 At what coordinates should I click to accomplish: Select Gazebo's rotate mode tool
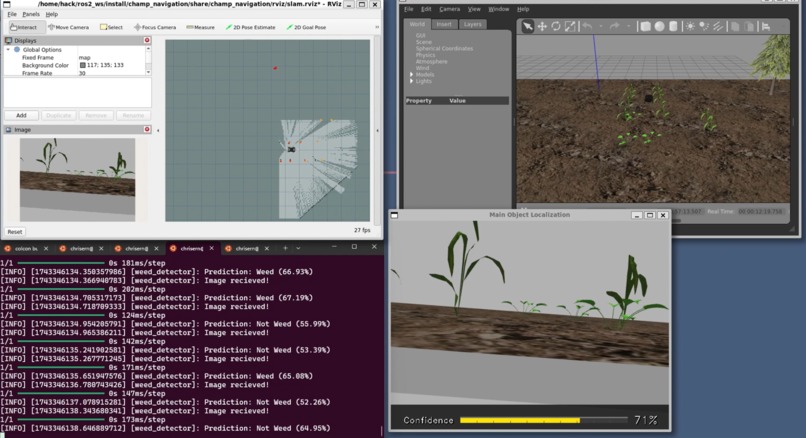556,26
